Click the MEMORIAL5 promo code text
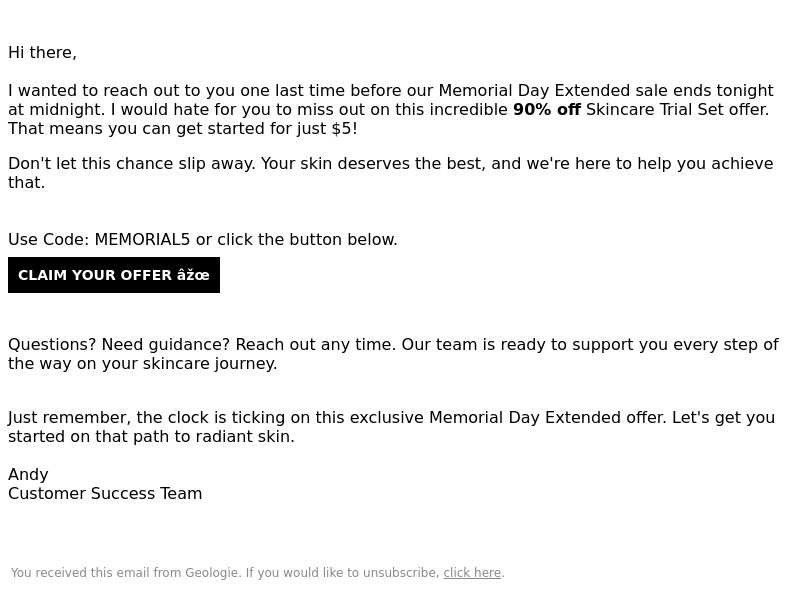This screenshot has height=600, width=800. pyautogui.click(x=142, y=240)
